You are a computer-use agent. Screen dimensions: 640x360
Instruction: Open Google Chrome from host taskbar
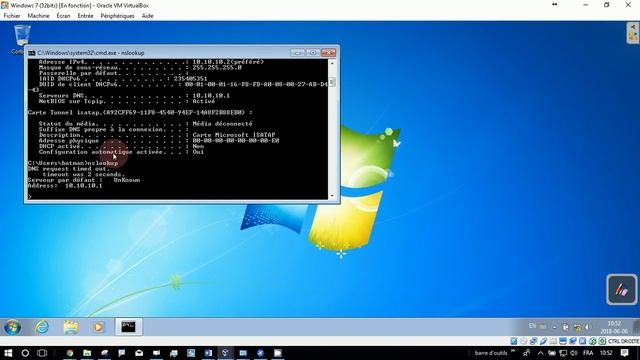tap(70, 353)
